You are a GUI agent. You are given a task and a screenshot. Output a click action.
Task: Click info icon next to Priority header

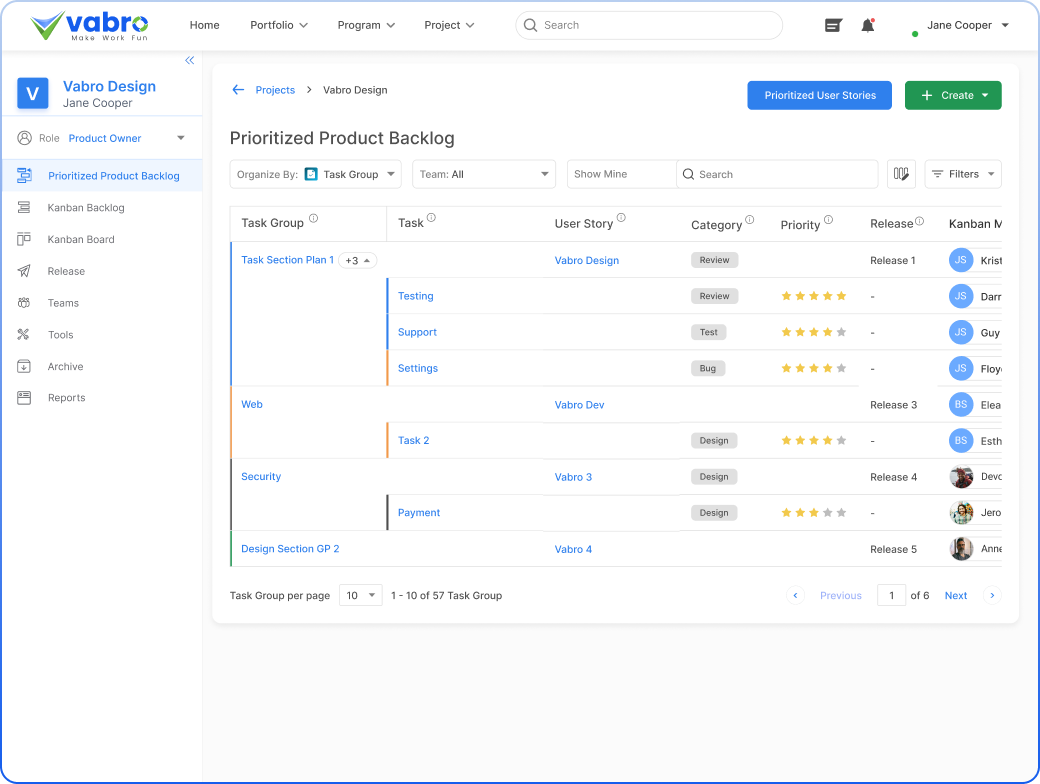click(828, 220)
